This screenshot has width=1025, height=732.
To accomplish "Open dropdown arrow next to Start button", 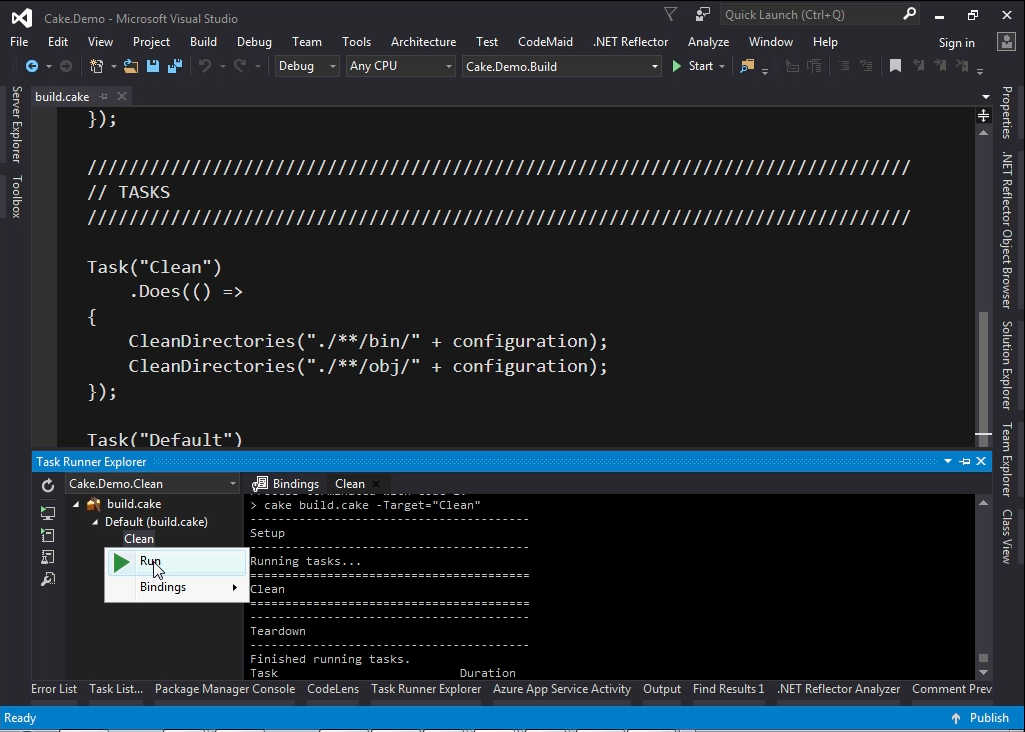I will point(722,66).
